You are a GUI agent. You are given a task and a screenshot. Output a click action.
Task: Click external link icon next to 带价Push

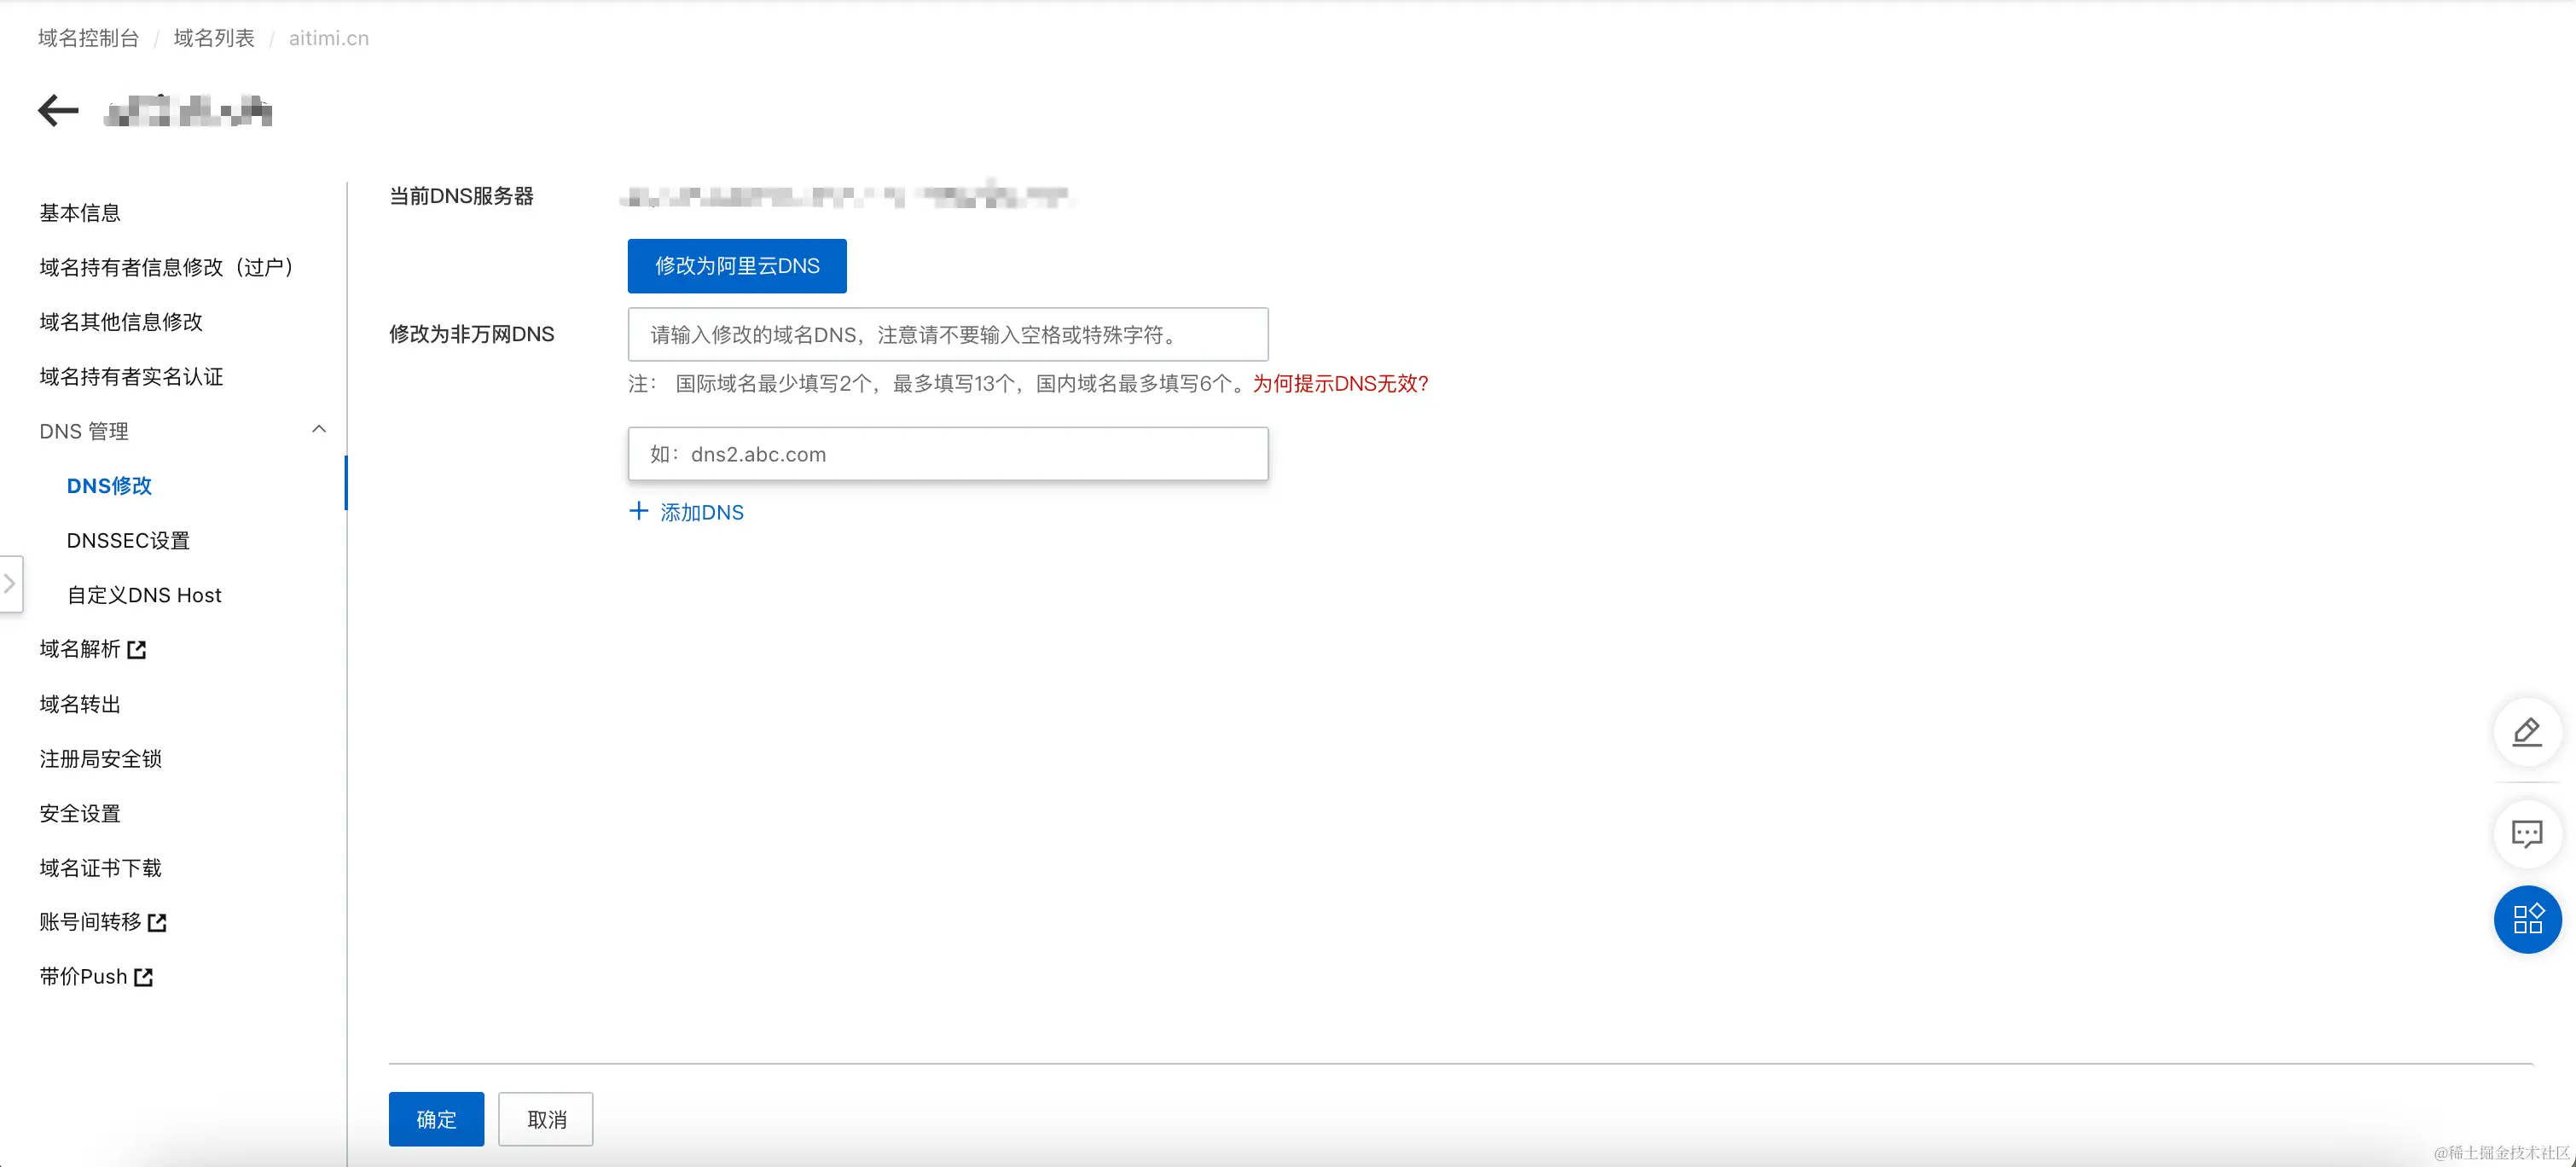pos(144,977)
